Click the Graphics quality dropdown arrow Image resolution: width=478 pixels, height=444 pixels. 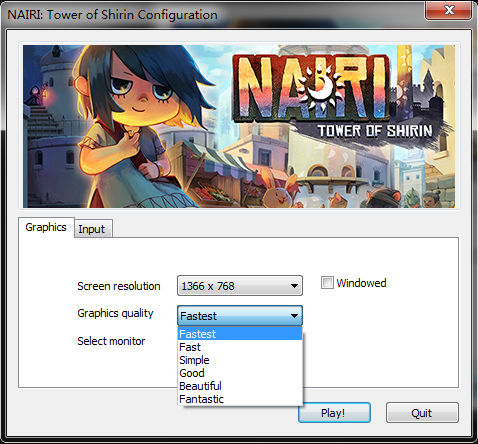pos(294,315)
